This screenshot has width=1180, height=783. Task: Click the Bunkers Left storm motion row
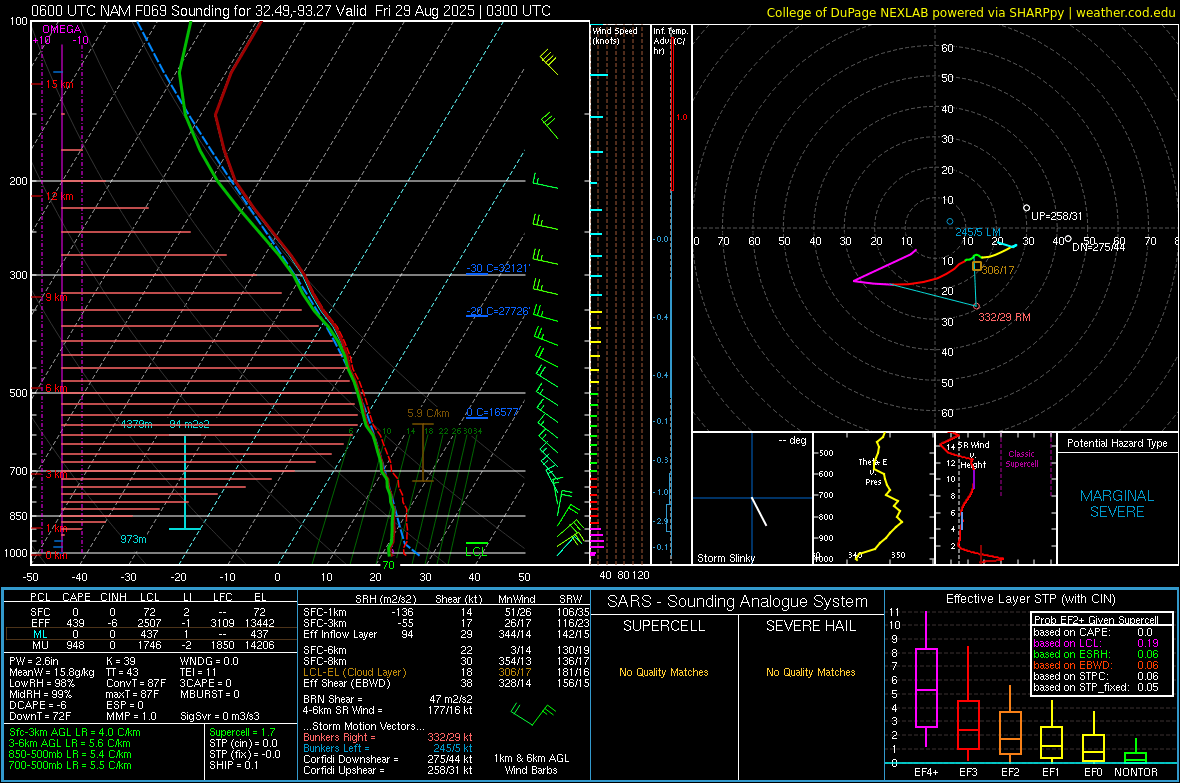388,748
